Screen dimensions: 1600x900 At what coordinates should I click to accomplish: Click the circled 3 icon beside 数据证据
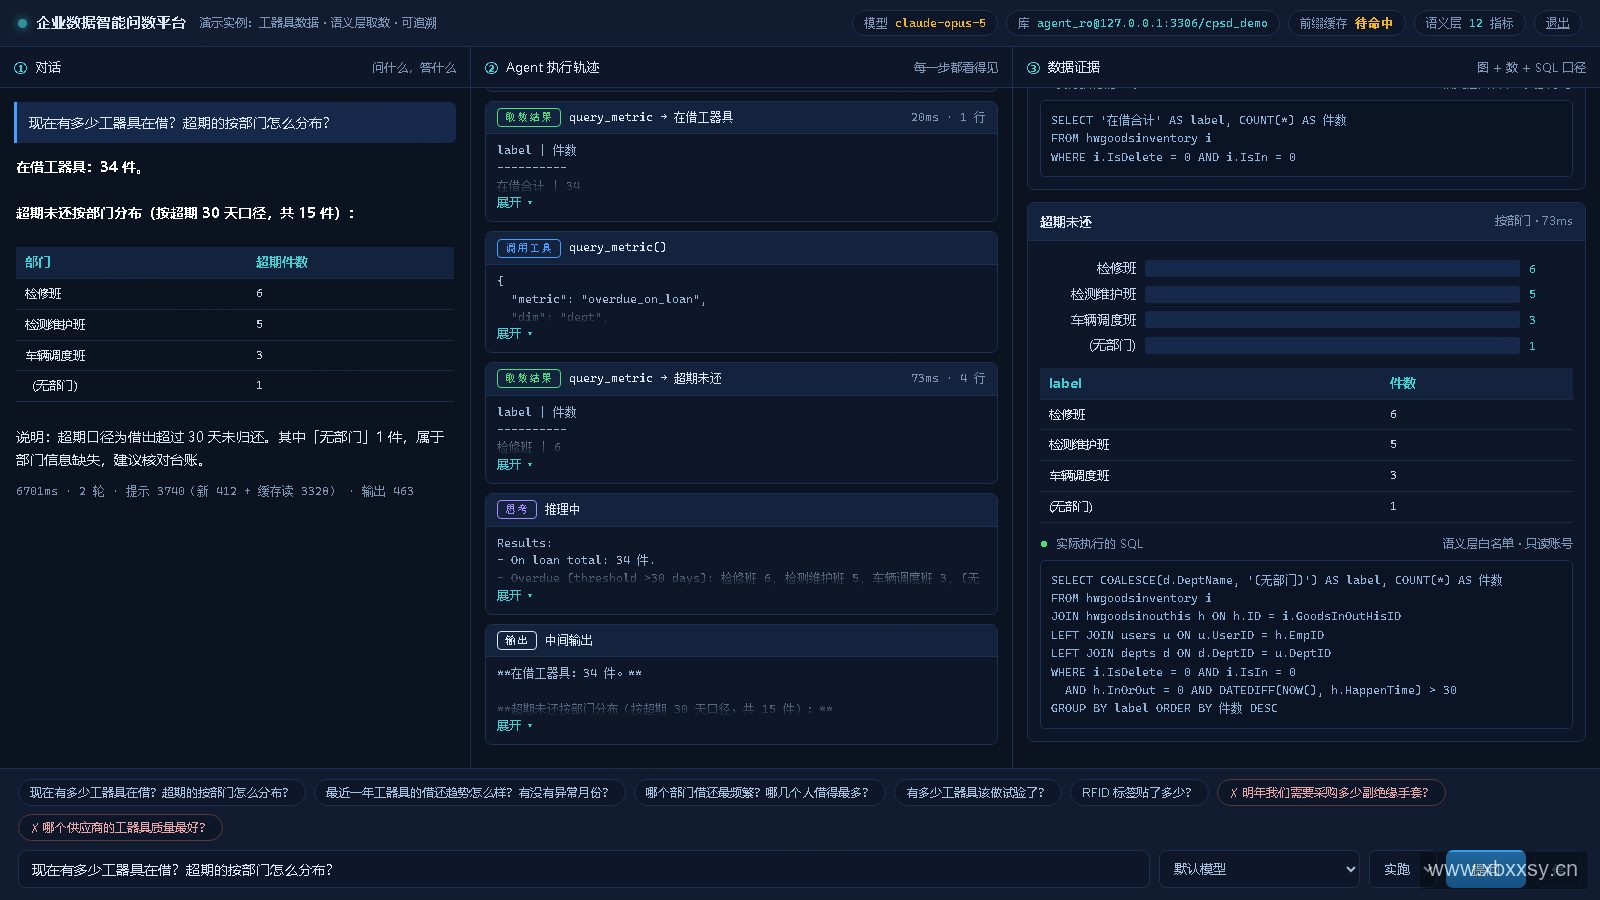1033,68
